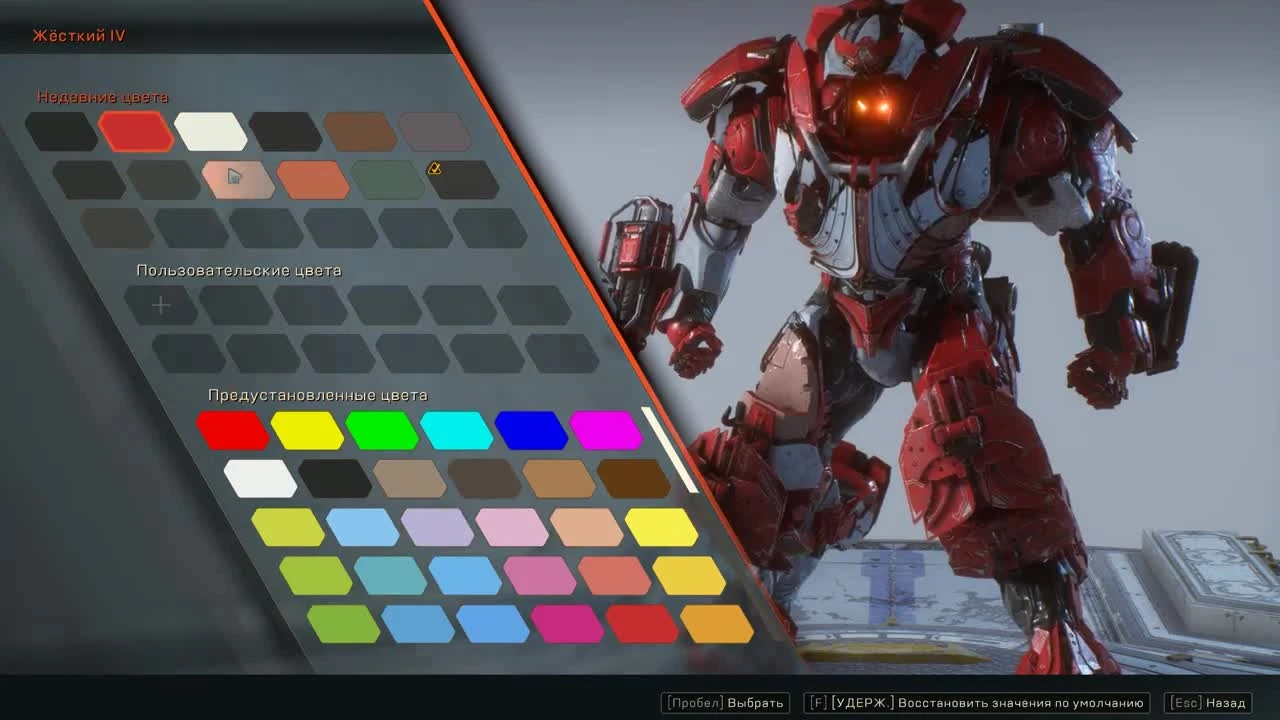
Task: Select the brown swatch in recent colors
Action: pyautogui.click(x=360, y=131)
